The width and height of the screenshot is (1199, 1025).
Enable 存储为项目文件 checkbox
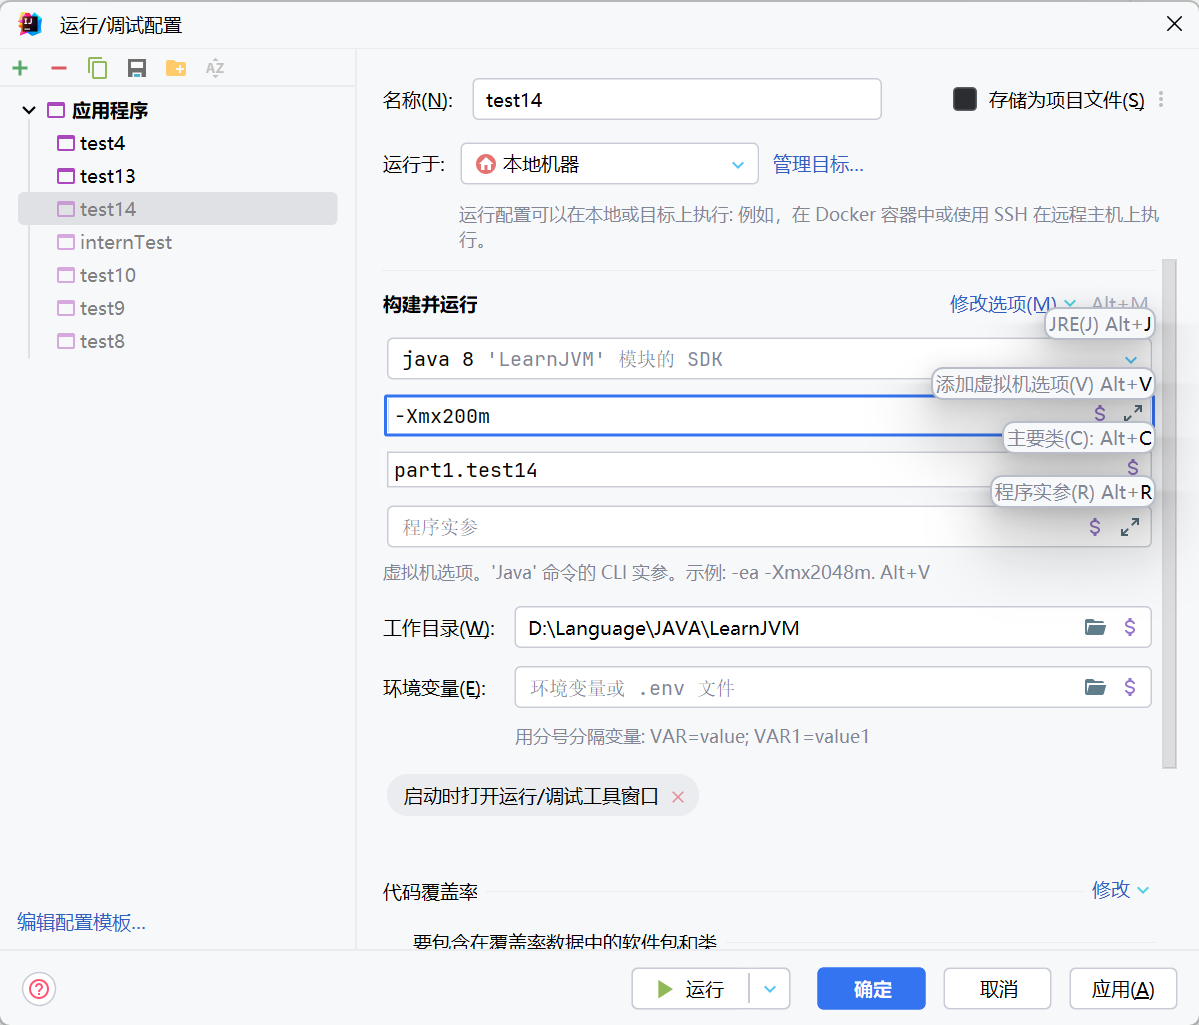[x=964, y=99]
